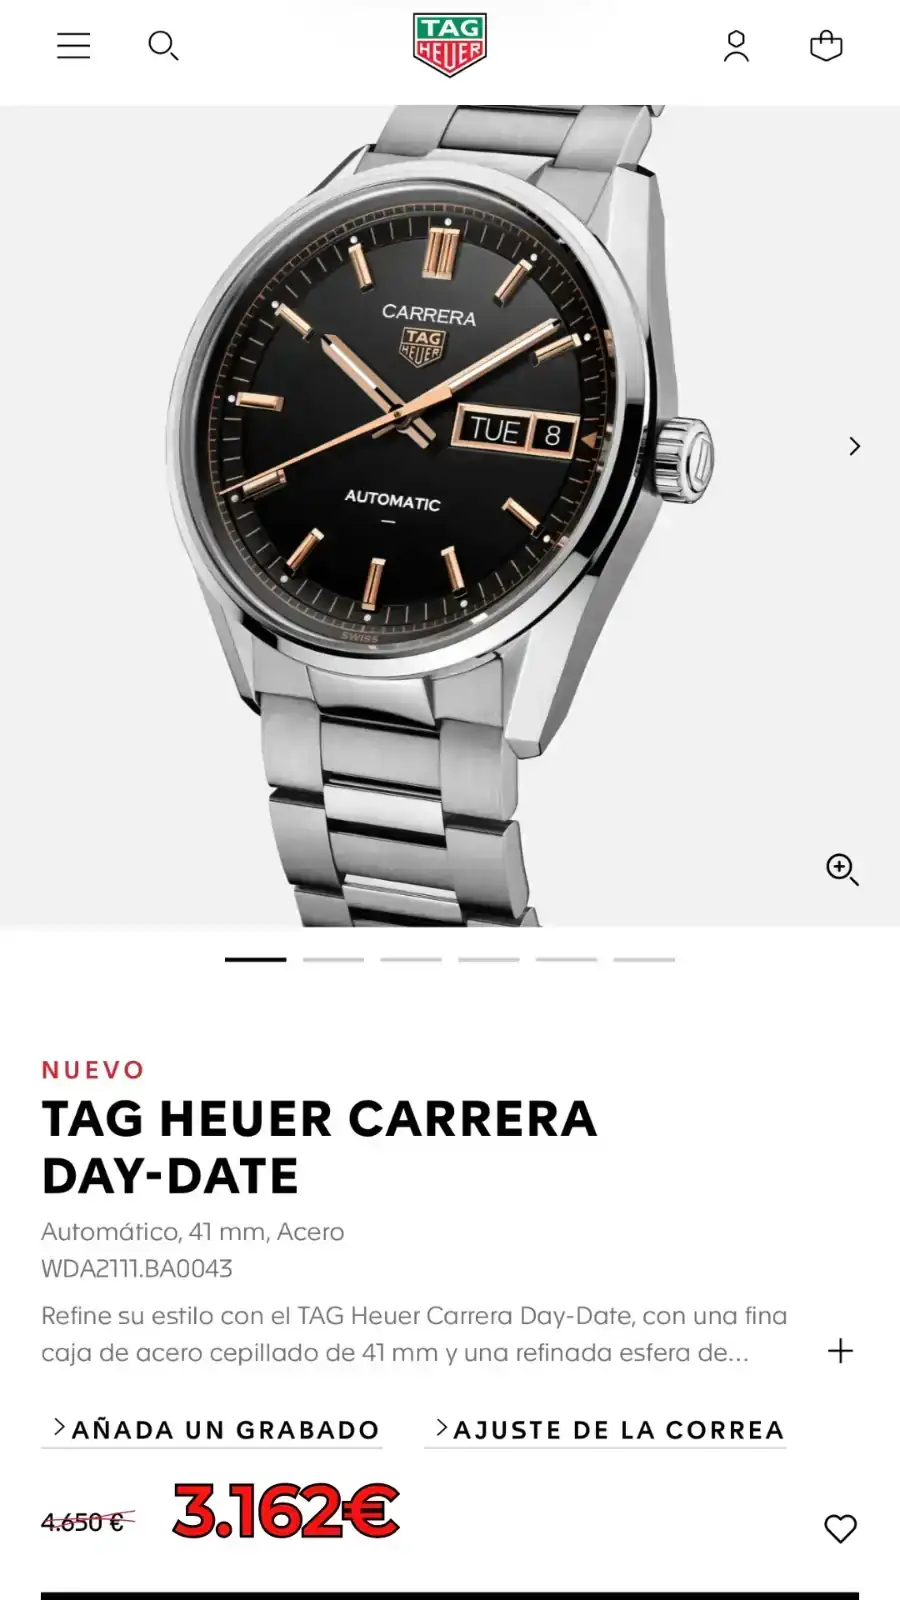
Task: Open the hamburger navigation menu
Action: click(x=73, y=46)
